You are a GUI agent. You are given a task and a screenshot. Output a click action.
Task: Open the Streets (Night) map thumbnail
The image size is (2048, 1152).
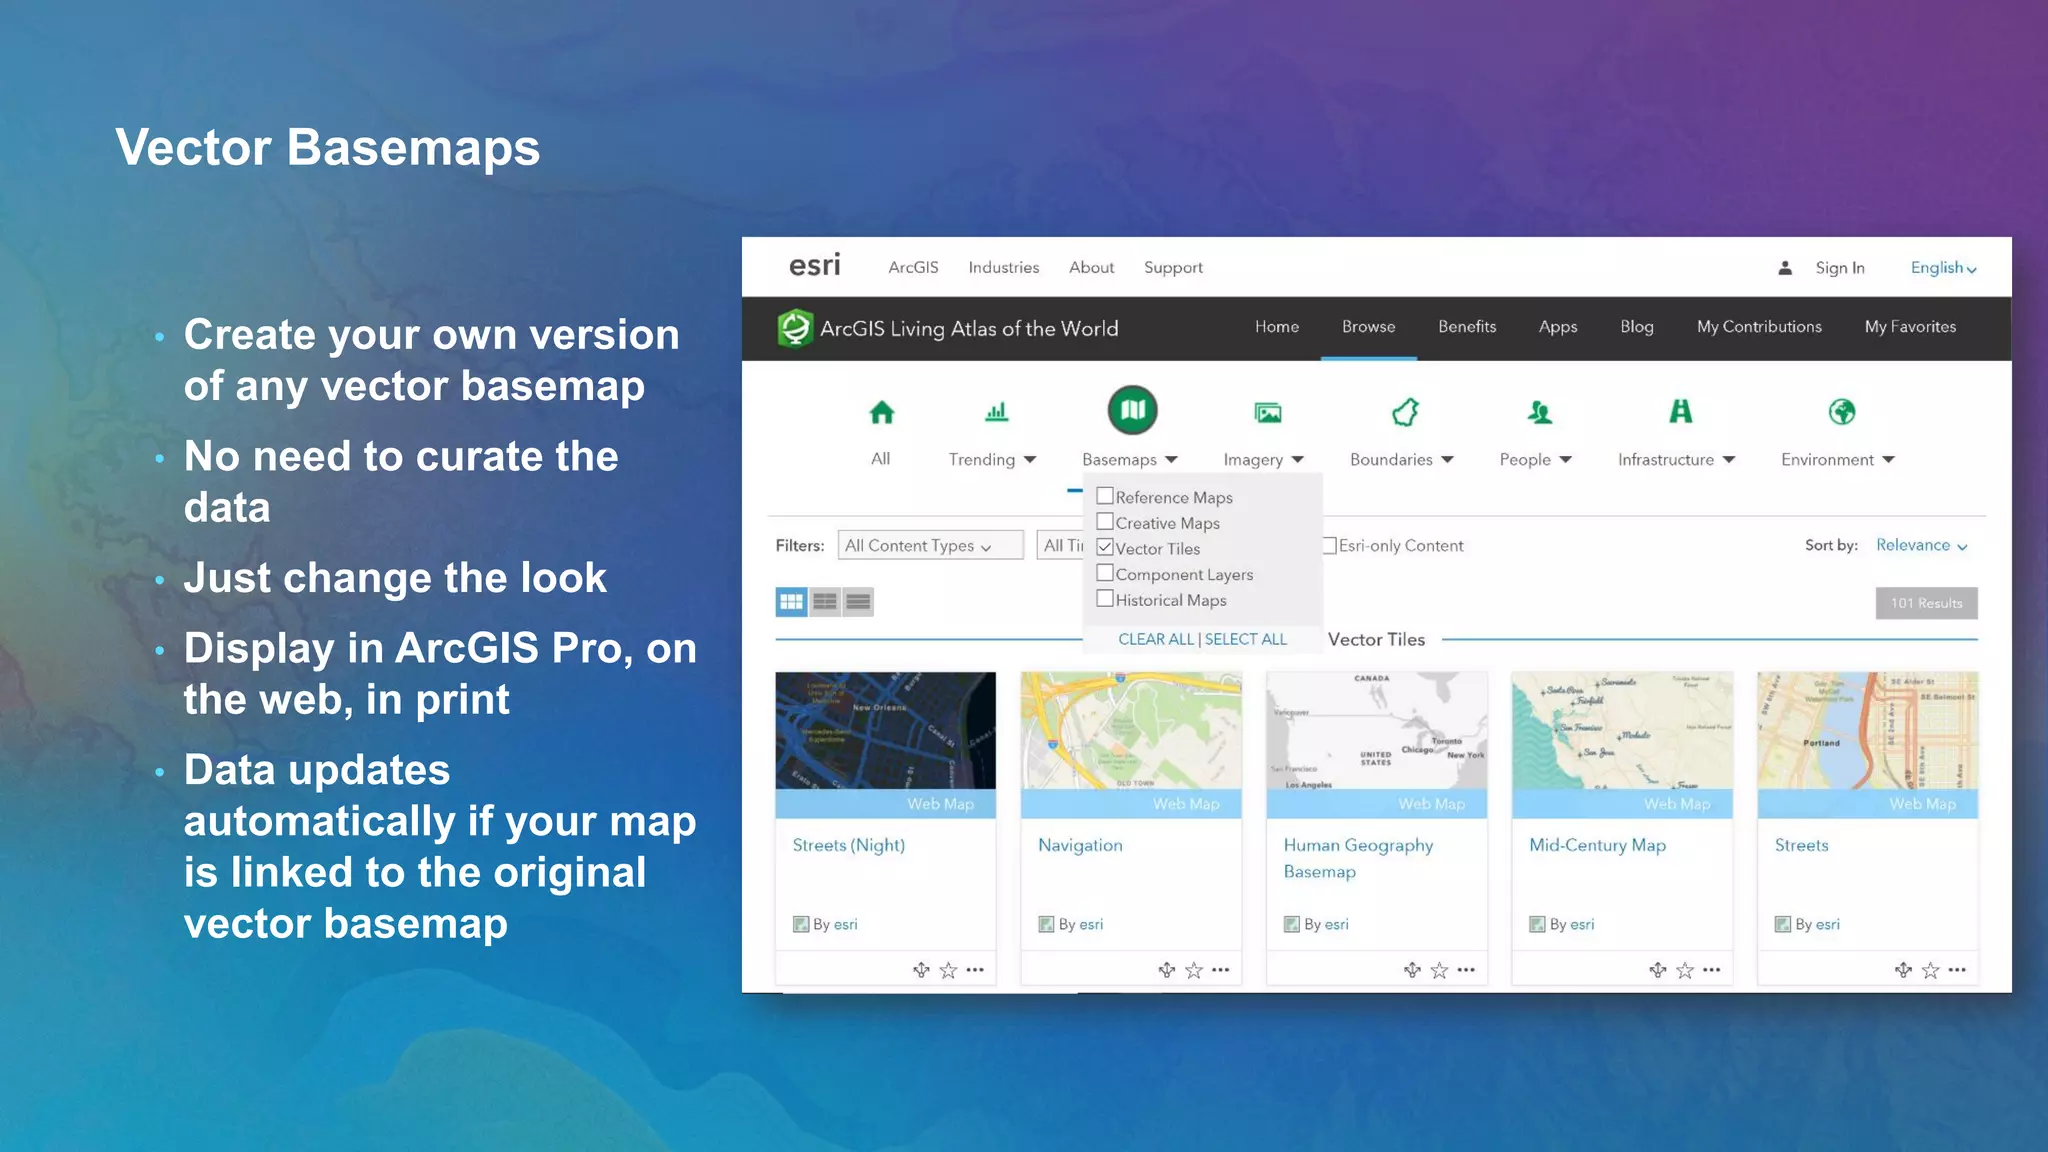pyautogui.click(x=885, y=731)
